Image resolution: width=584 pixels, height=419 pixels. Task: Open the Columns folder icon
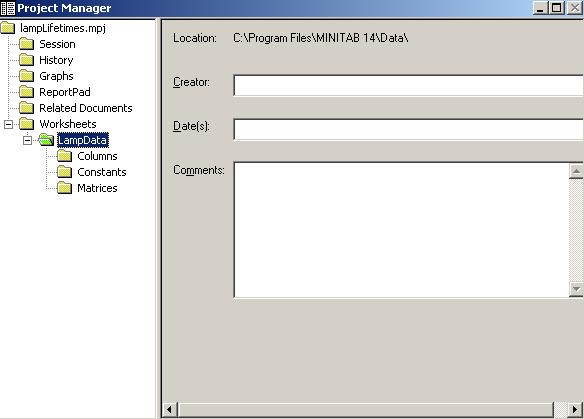click(x=65, y=156)
